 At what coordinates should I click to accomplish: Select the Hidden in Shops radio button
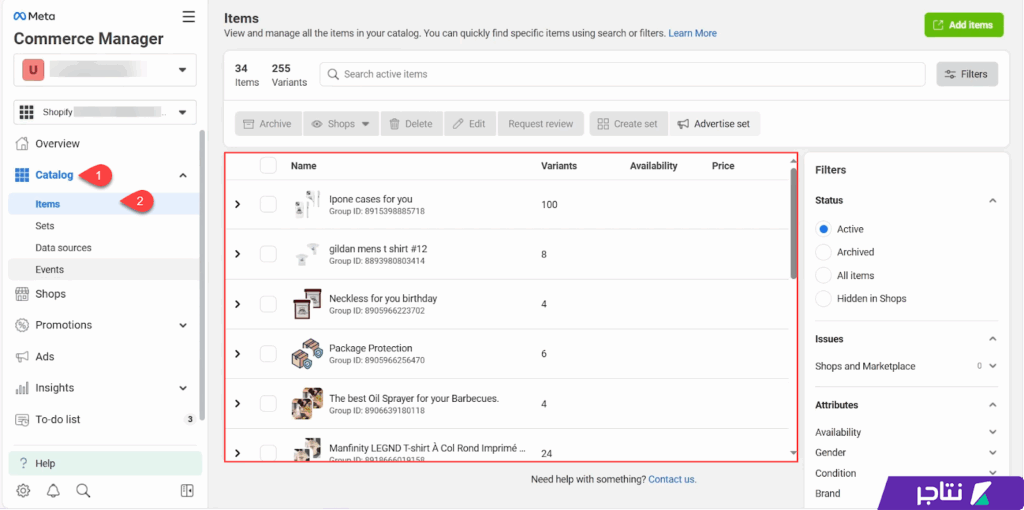[x=823, y=298]
